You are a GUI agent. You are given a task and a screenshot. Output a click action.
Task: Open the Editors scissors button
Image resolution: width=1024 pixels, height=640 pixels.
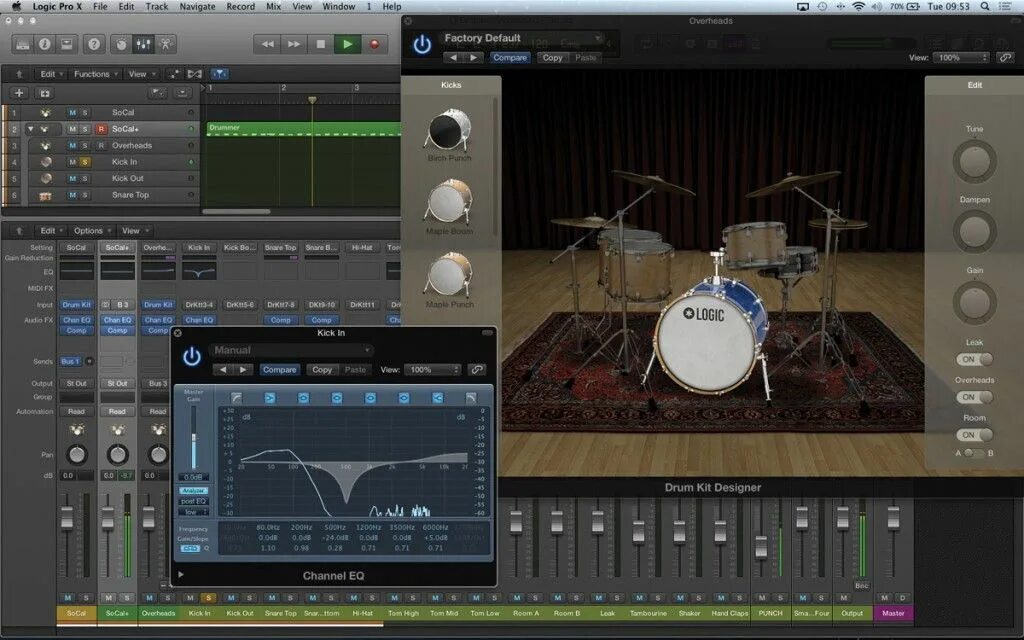(165, 44)
